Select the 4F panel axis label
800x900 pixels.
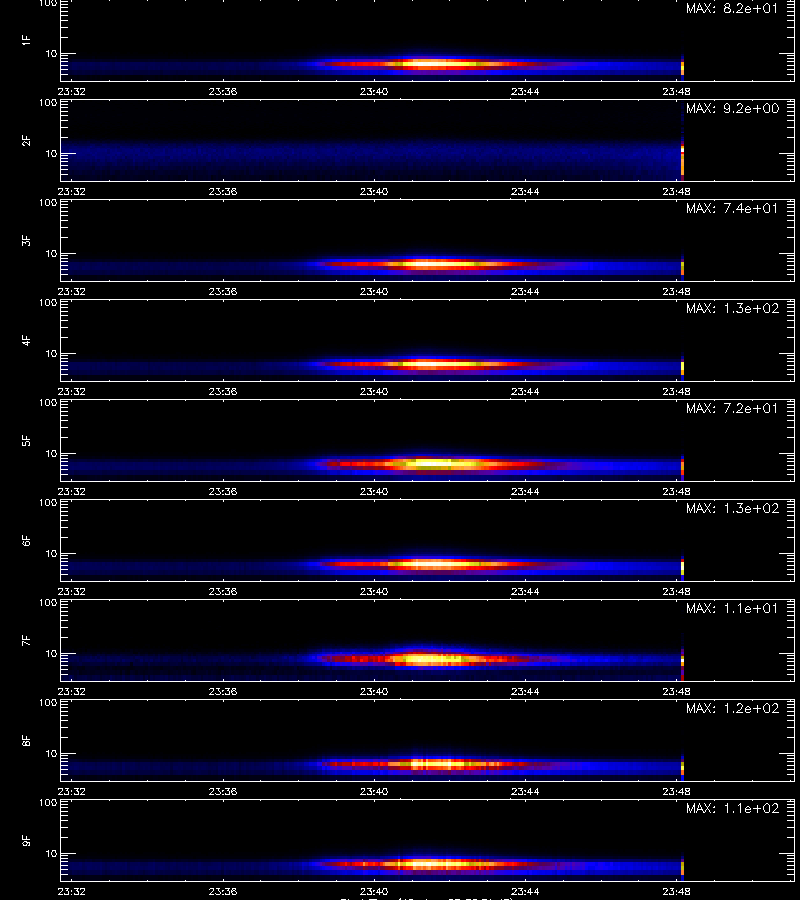pos(26,340)
